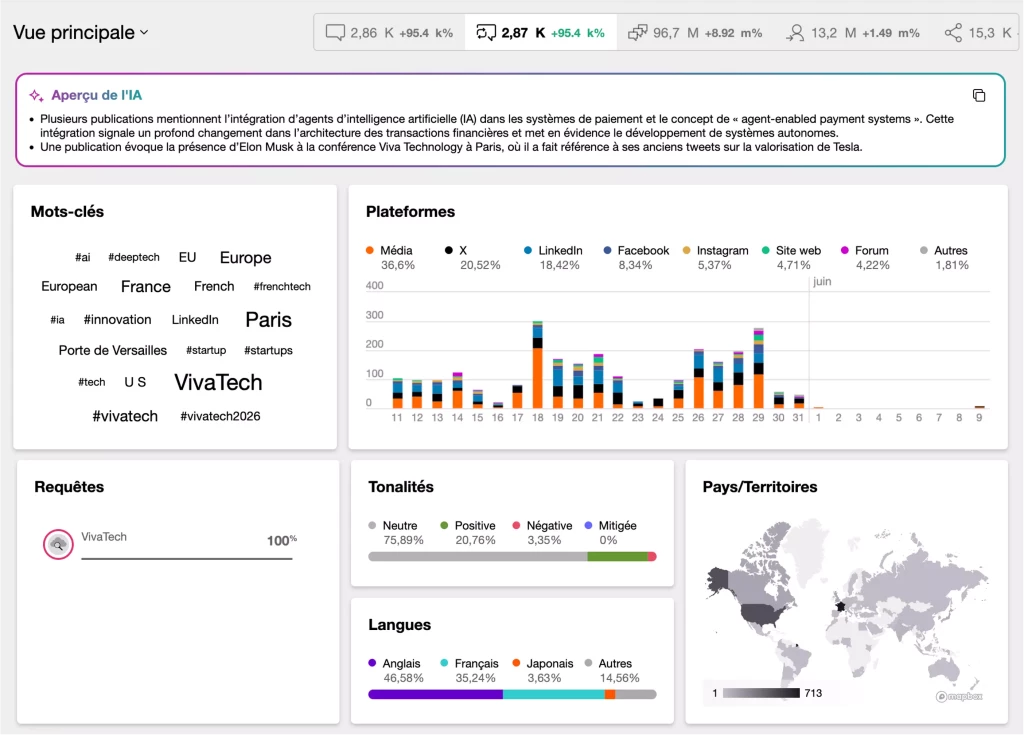
Task: Click the #vivatech2026 hashtag keyword
Action: (220, 416)
